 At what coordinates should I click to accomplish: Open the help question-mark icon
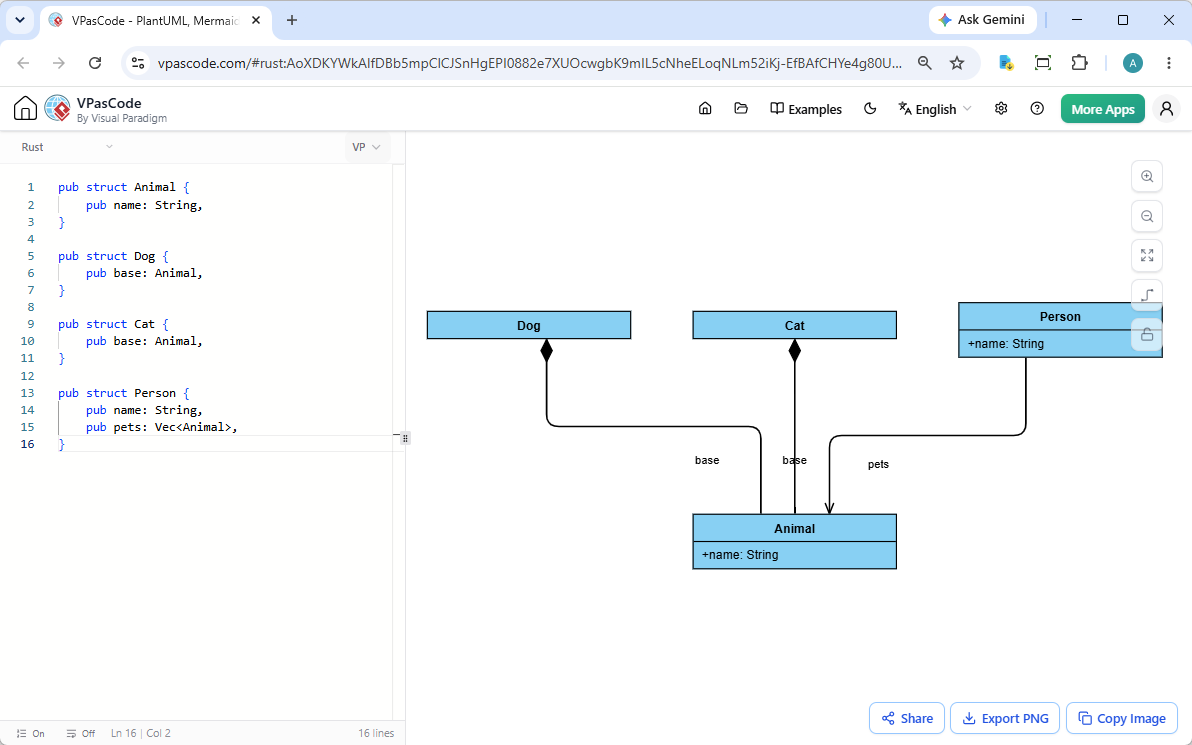1037,109
